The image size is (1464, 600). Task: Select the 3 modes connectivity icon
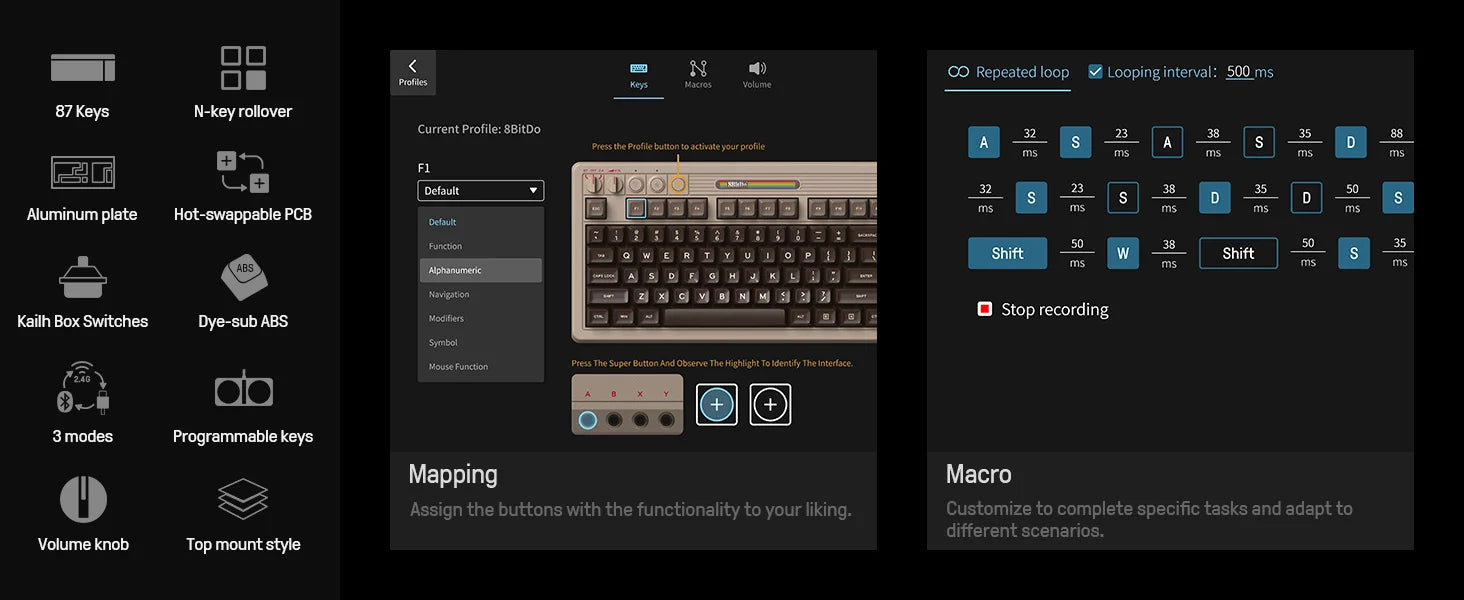[83, 388]
